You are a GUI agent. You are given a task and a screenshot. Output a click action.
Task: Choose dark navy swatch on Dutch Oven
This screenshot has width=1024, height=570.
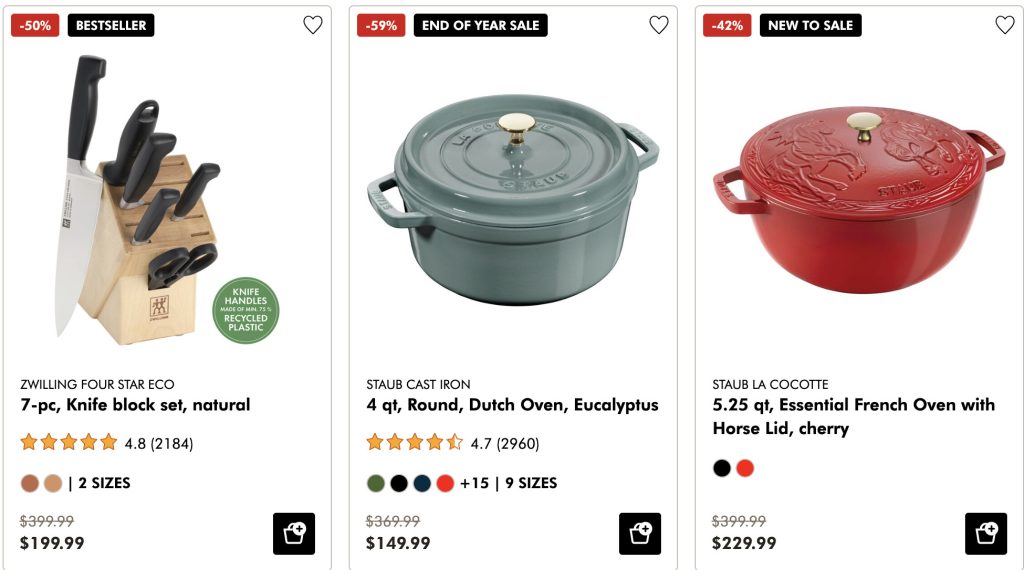[422, 483]
